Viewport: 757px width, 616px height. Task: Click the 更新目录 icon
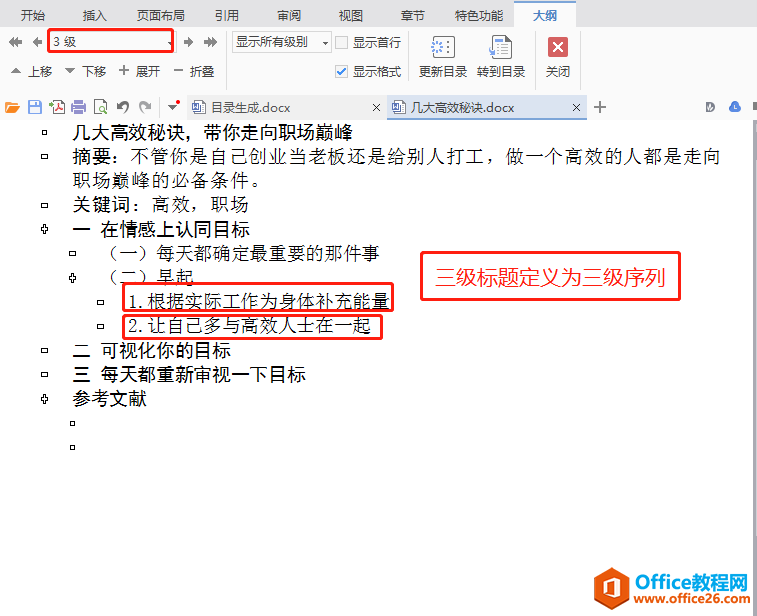(443, 47)
